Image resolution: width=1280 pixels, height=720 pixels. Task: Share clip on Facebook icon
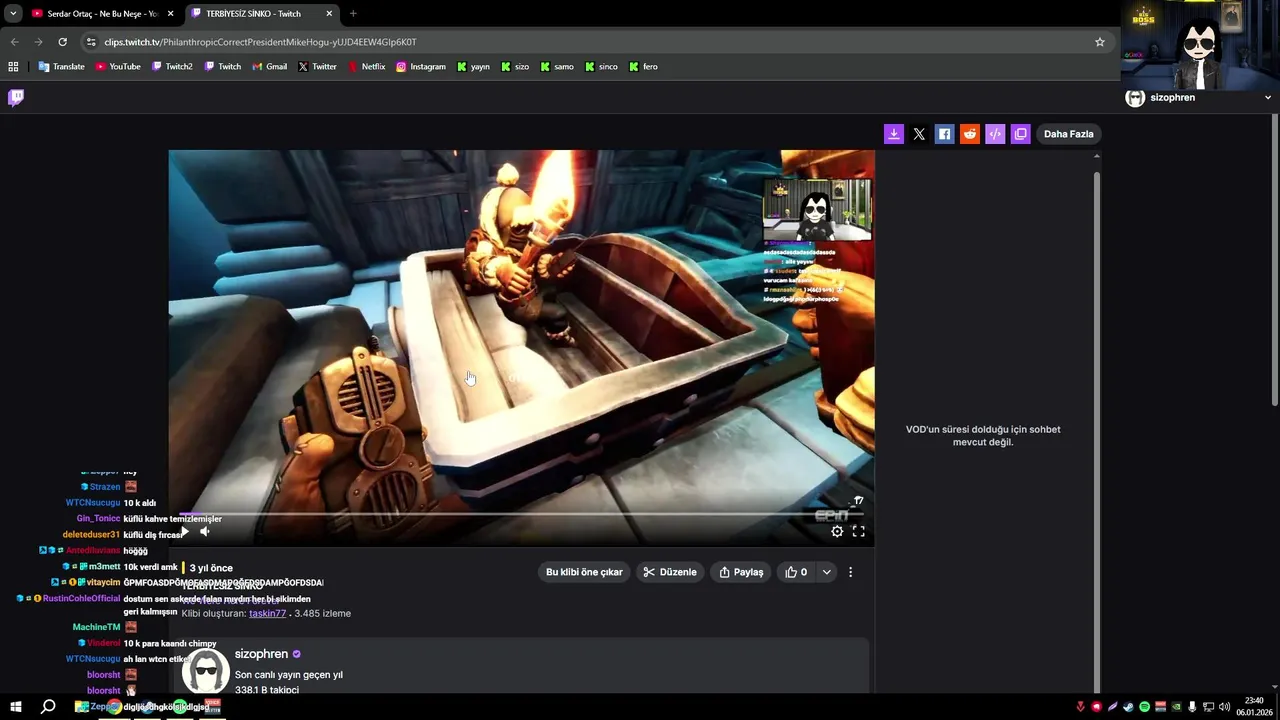(x=944, y=134)
